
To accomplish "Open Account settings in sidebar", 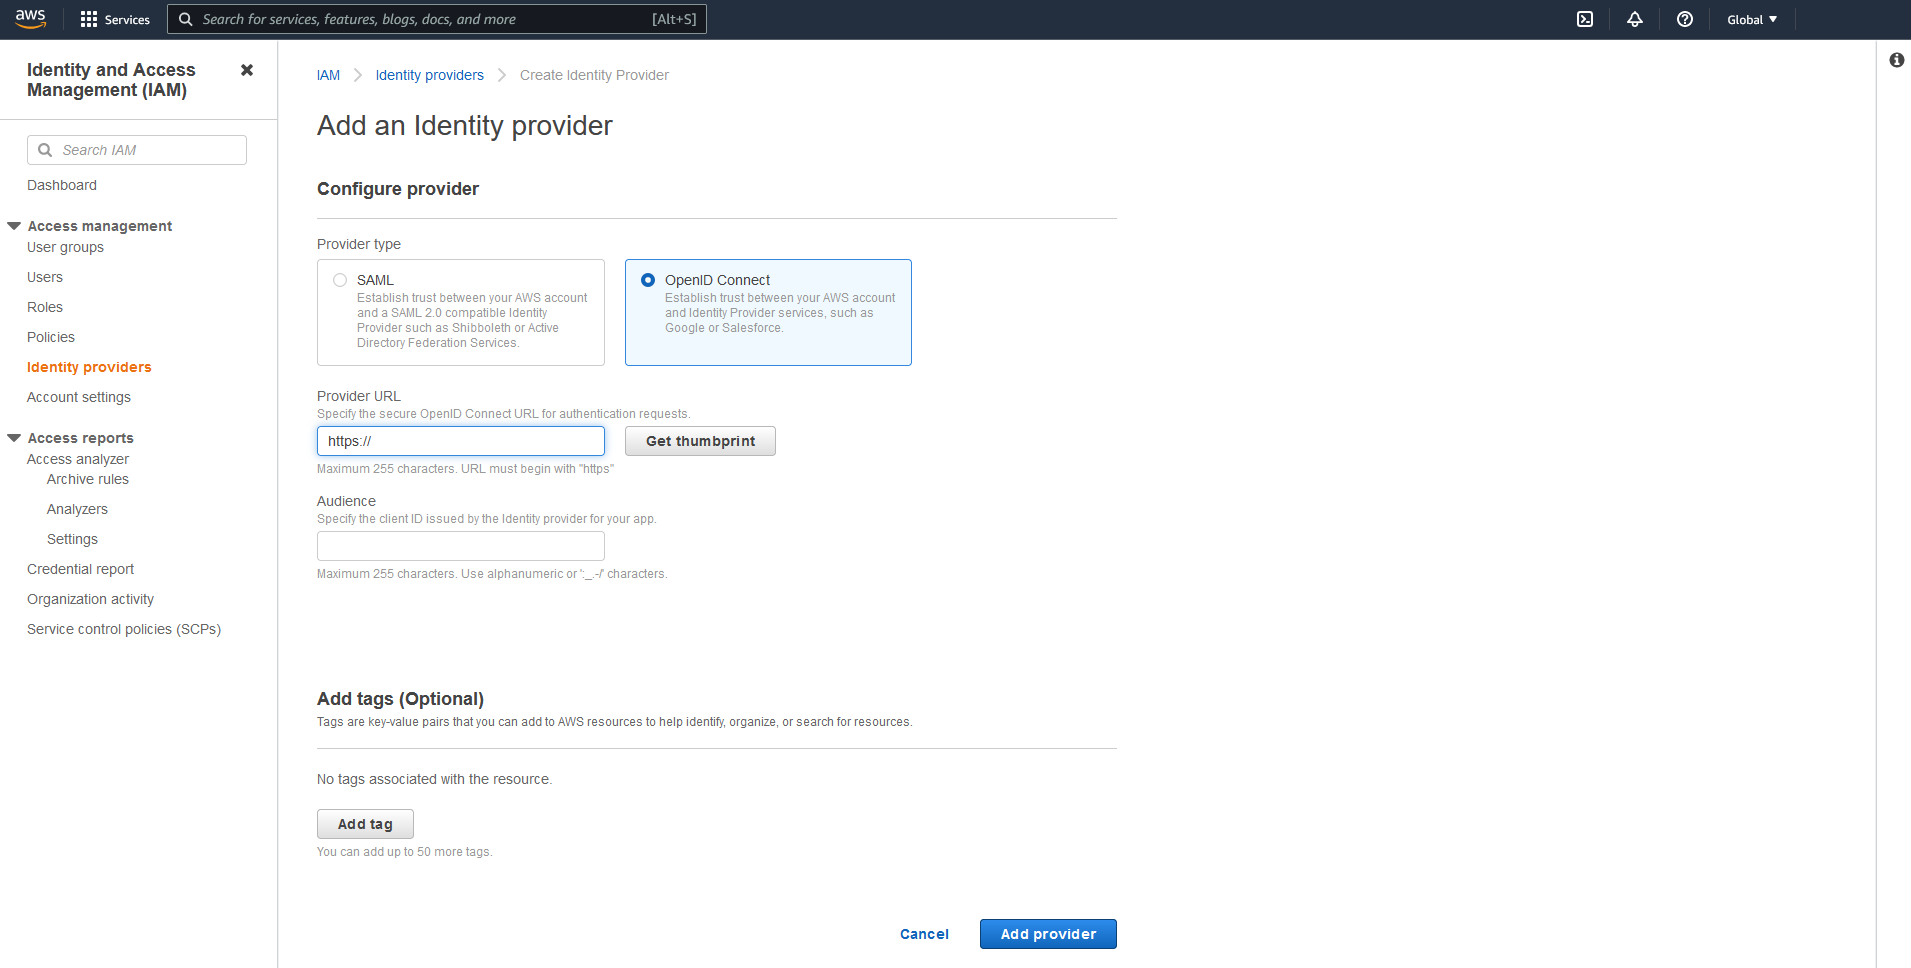I will point(79,397).
